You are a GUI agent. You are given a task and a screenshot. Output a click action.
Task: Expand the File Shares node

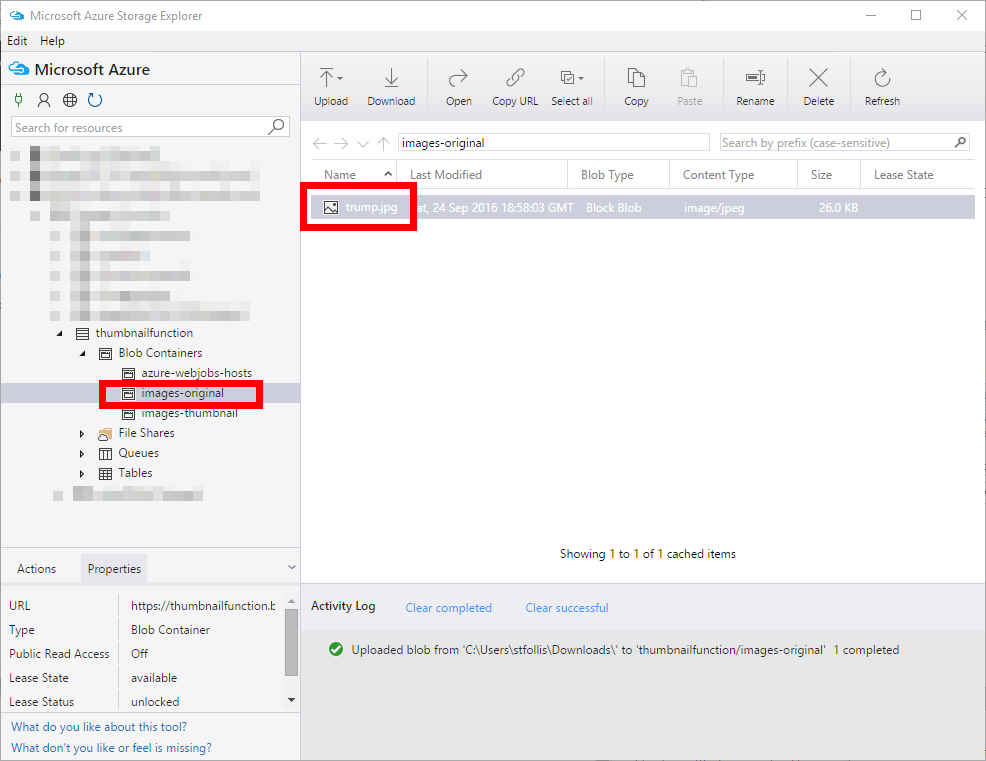coord(82,433)
